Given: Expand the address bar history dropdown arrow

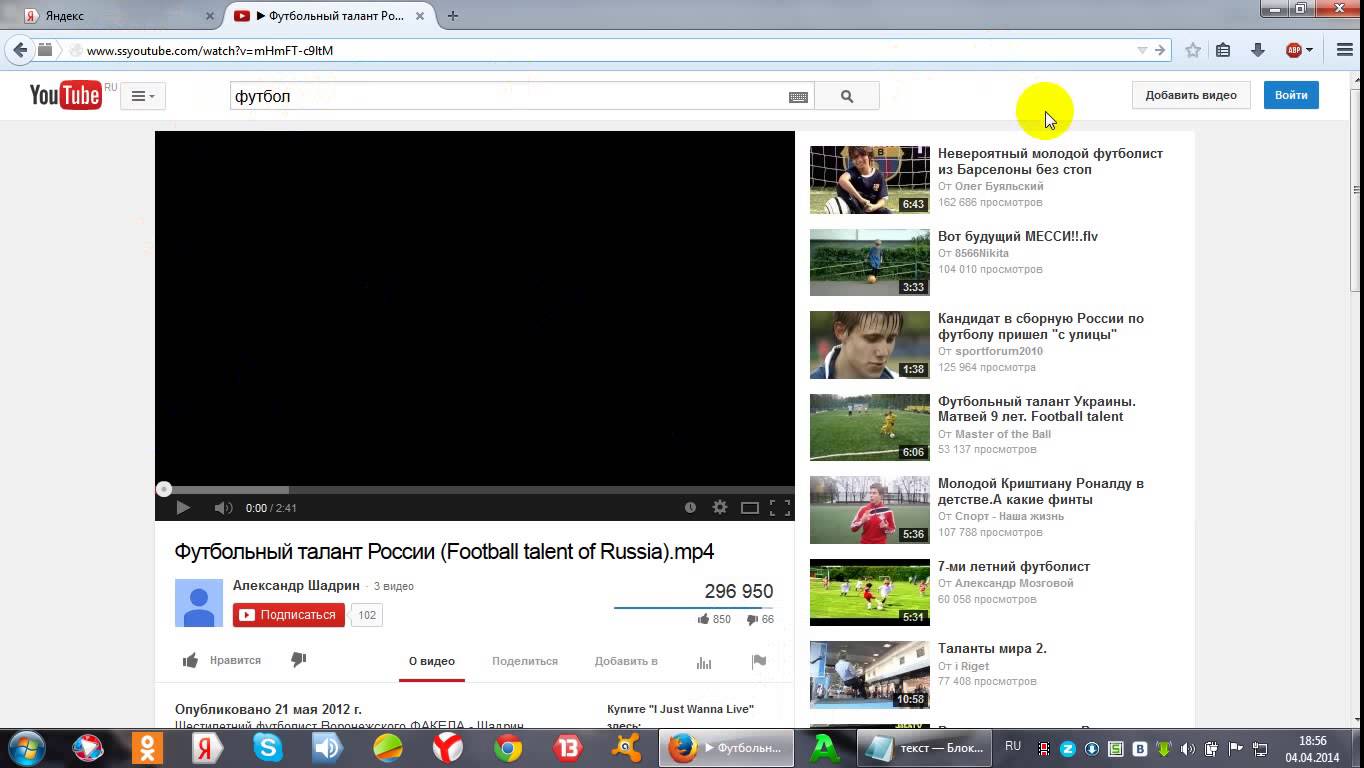Looking at the screenshot, I should [1142, 50].
